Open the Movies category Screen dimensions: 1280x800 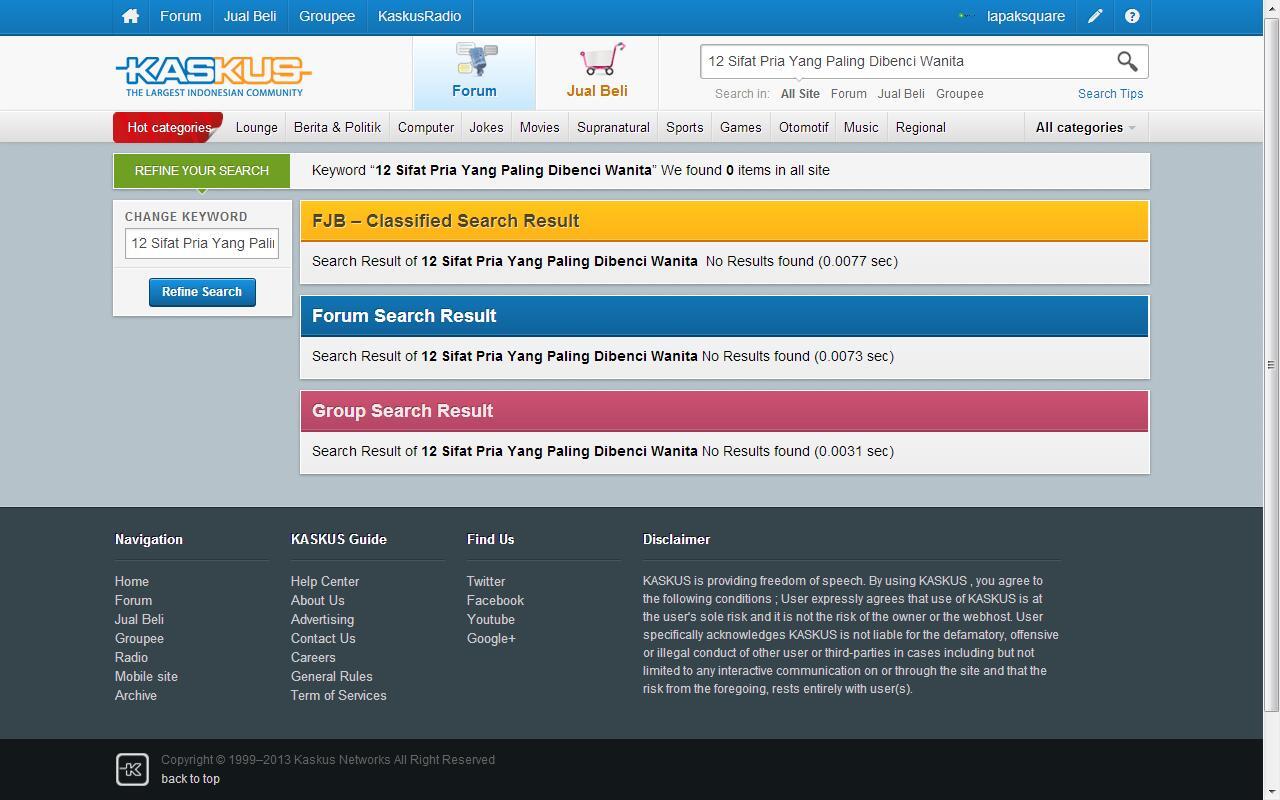[x=539, y=128]
